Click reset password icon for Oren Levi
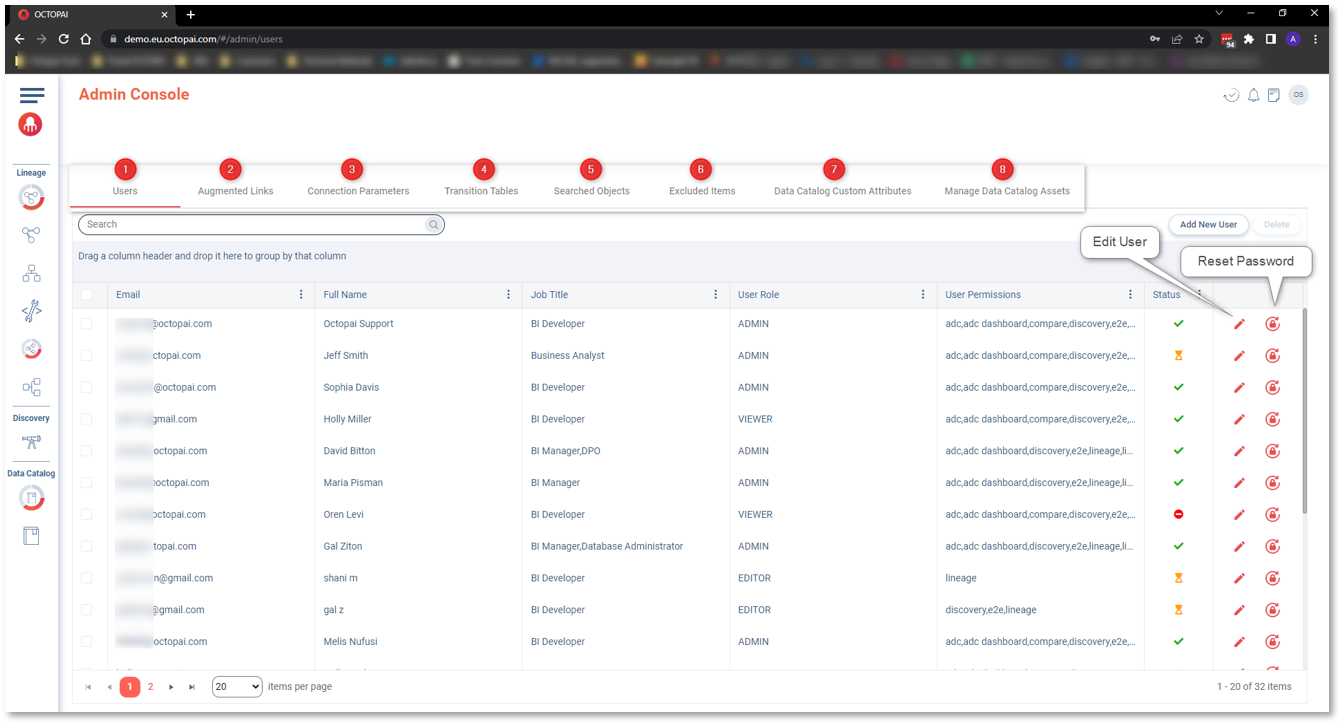The height and width of the screenshot is (724, 1338). click(1272, 515)
